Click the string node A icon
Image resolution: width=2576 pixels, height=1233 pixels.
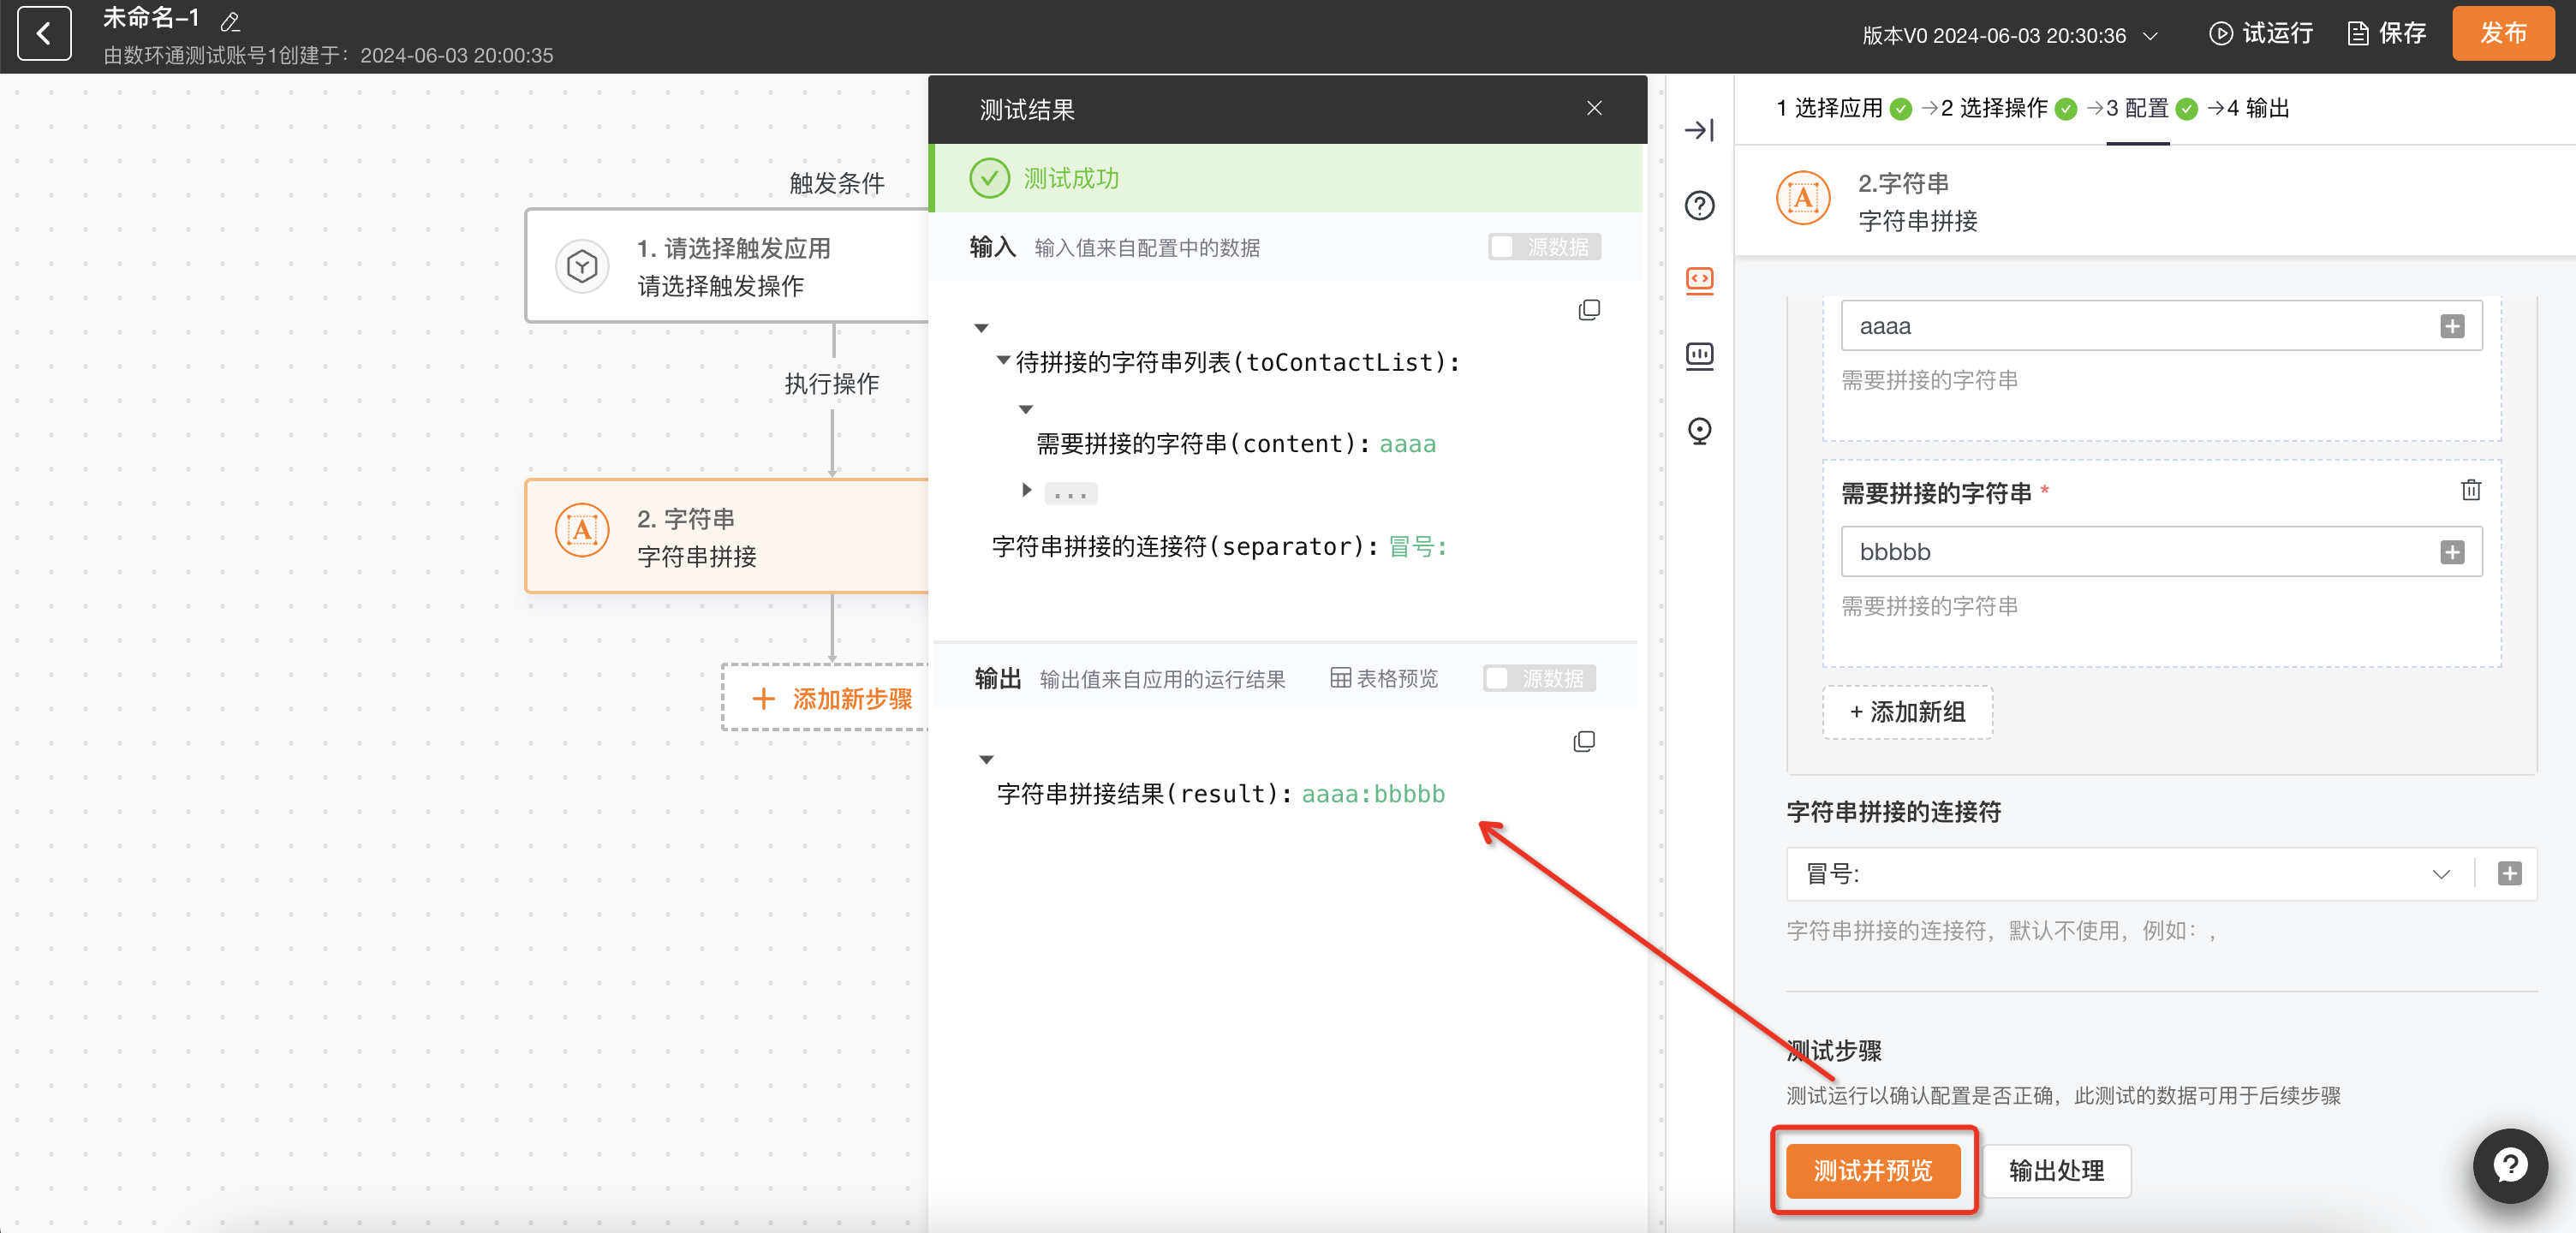click(582, 530)
